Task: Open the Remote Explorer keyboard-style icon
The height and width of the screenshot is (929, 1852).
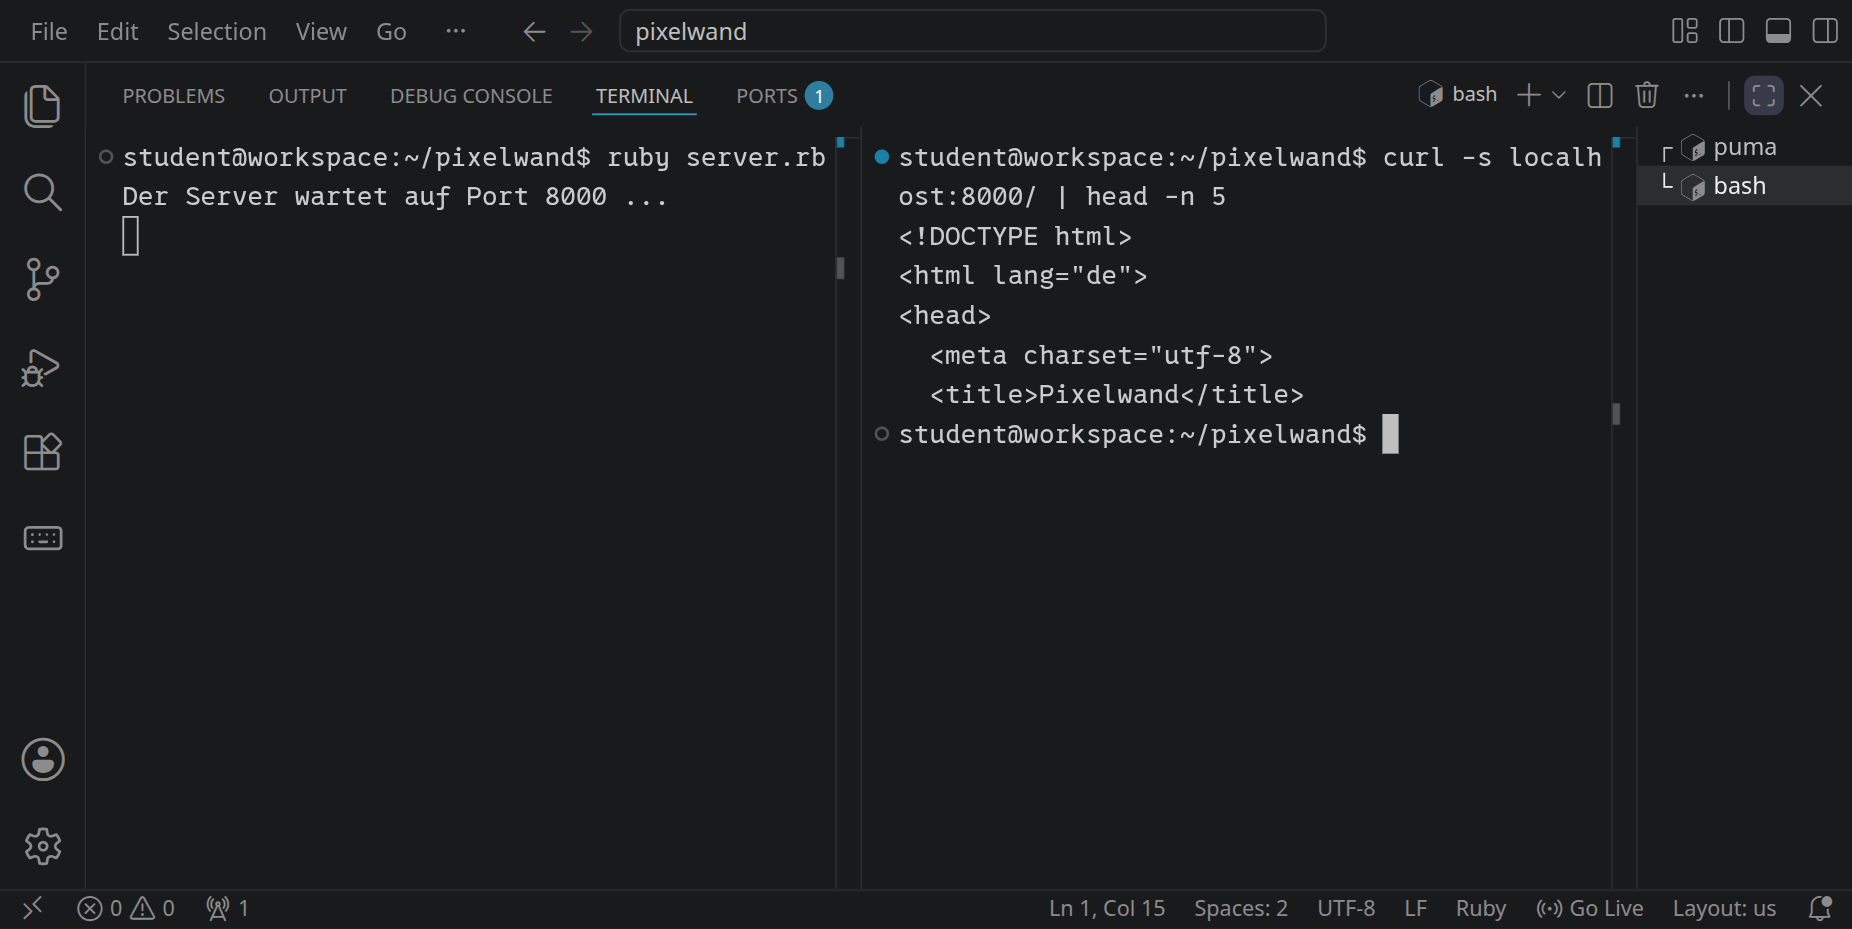Action: pyautogui.click(x=42, y=538)
